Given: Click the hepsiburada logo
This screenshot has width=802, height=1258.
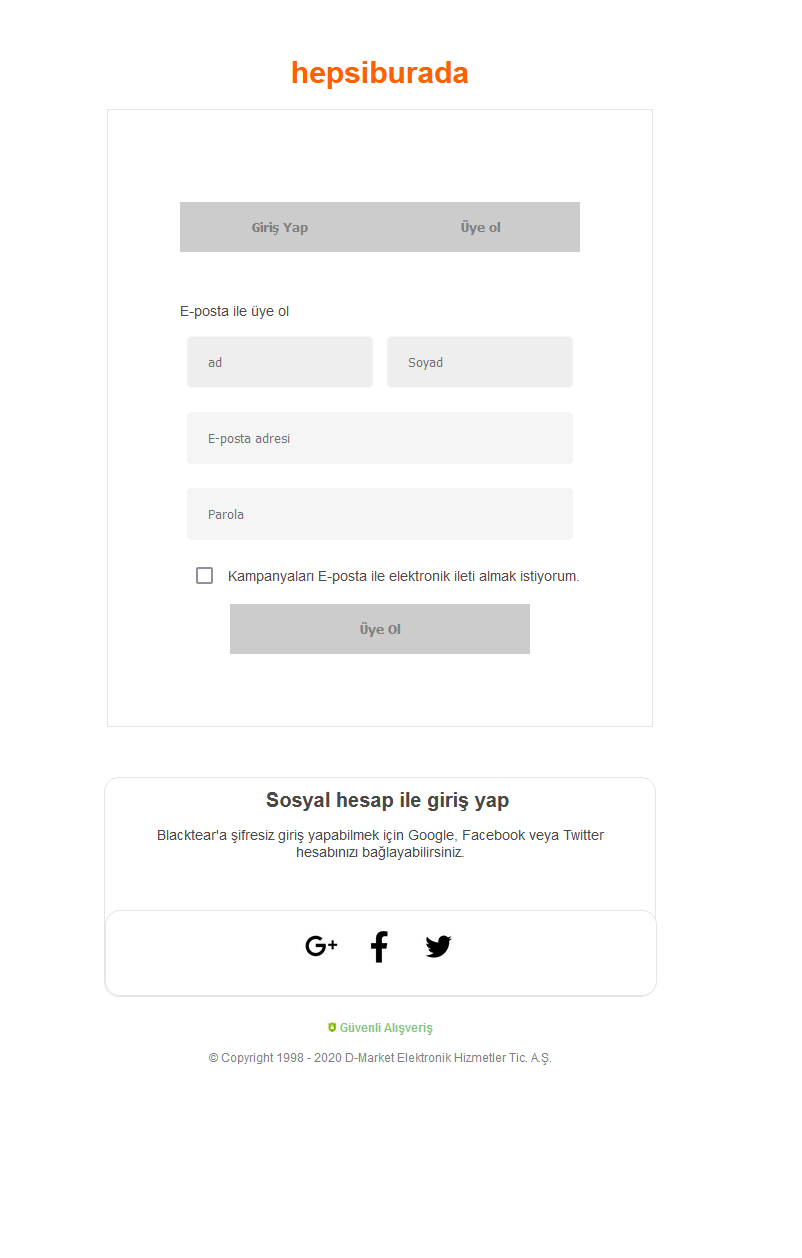Looking at the screenshot, I should pos(380,71).
